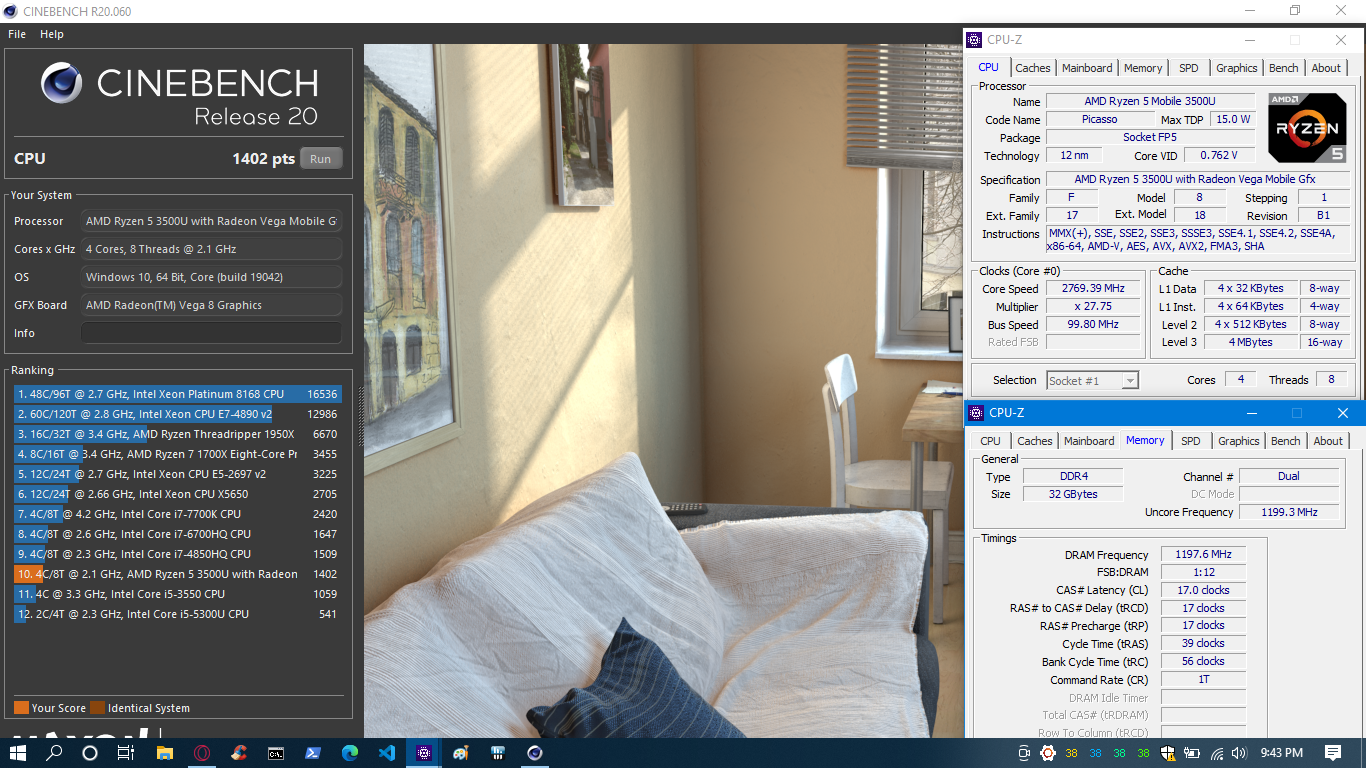The image size is (1366, 768).
Task: Switch to Bench tab in lower CPU-Z
Action: pyautogui.click(x=1286, y=441)
